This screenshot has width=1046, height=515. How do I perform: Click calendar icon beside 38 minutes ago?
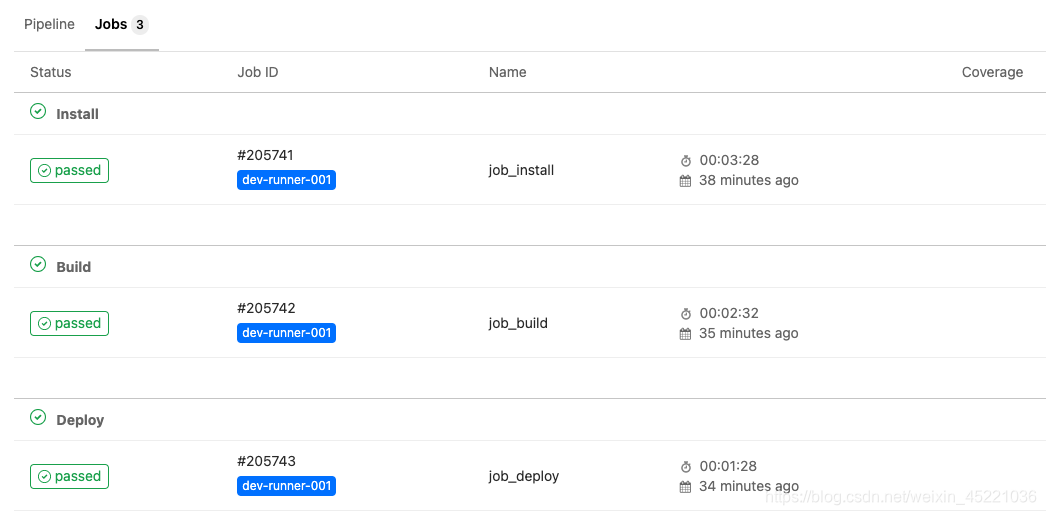(x=685, y=181)
